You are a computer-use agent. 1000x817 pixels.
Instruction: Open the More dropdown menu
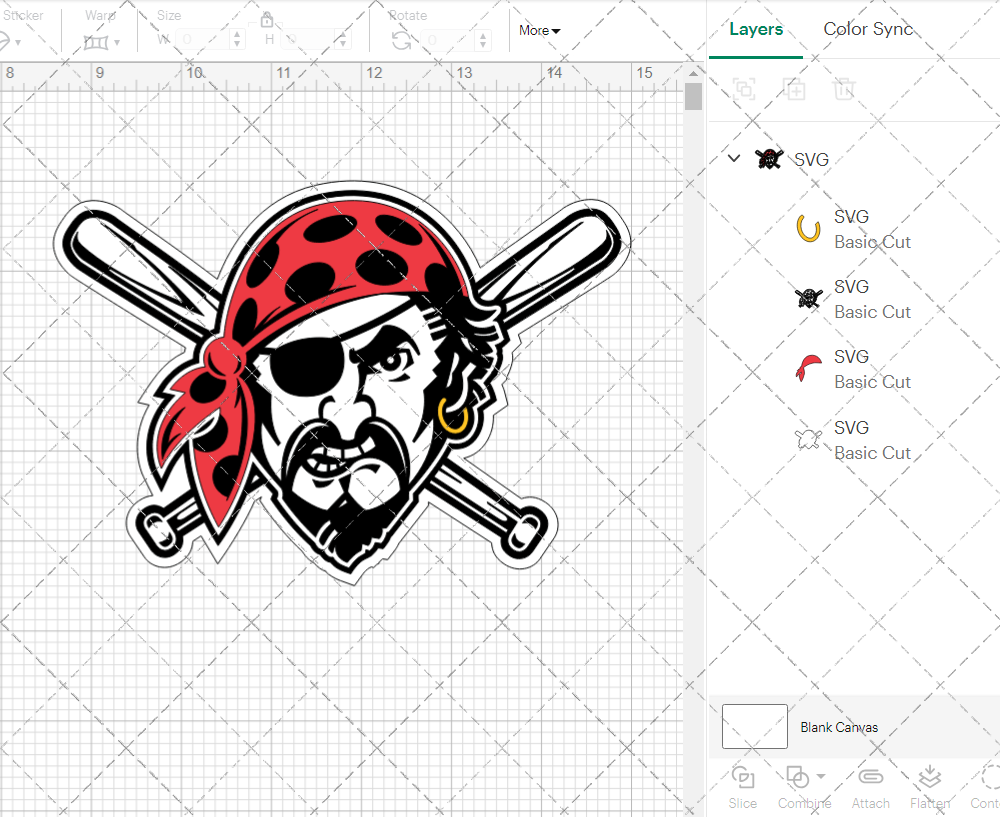pos(540,31)
